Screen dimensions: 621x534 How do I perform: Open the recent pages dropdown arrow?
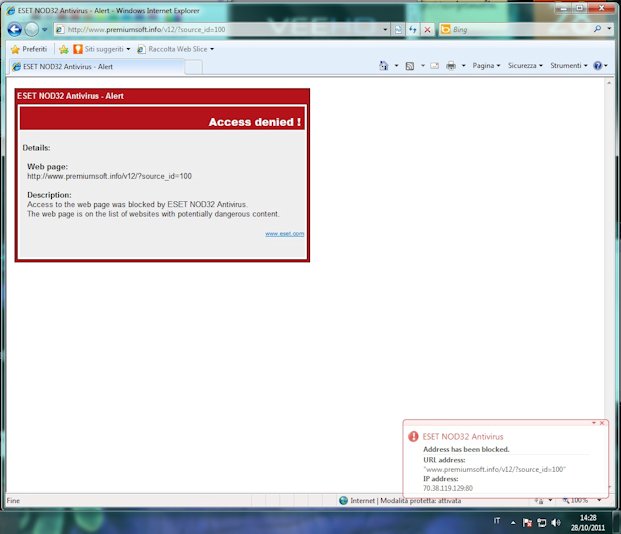[44, 30]
